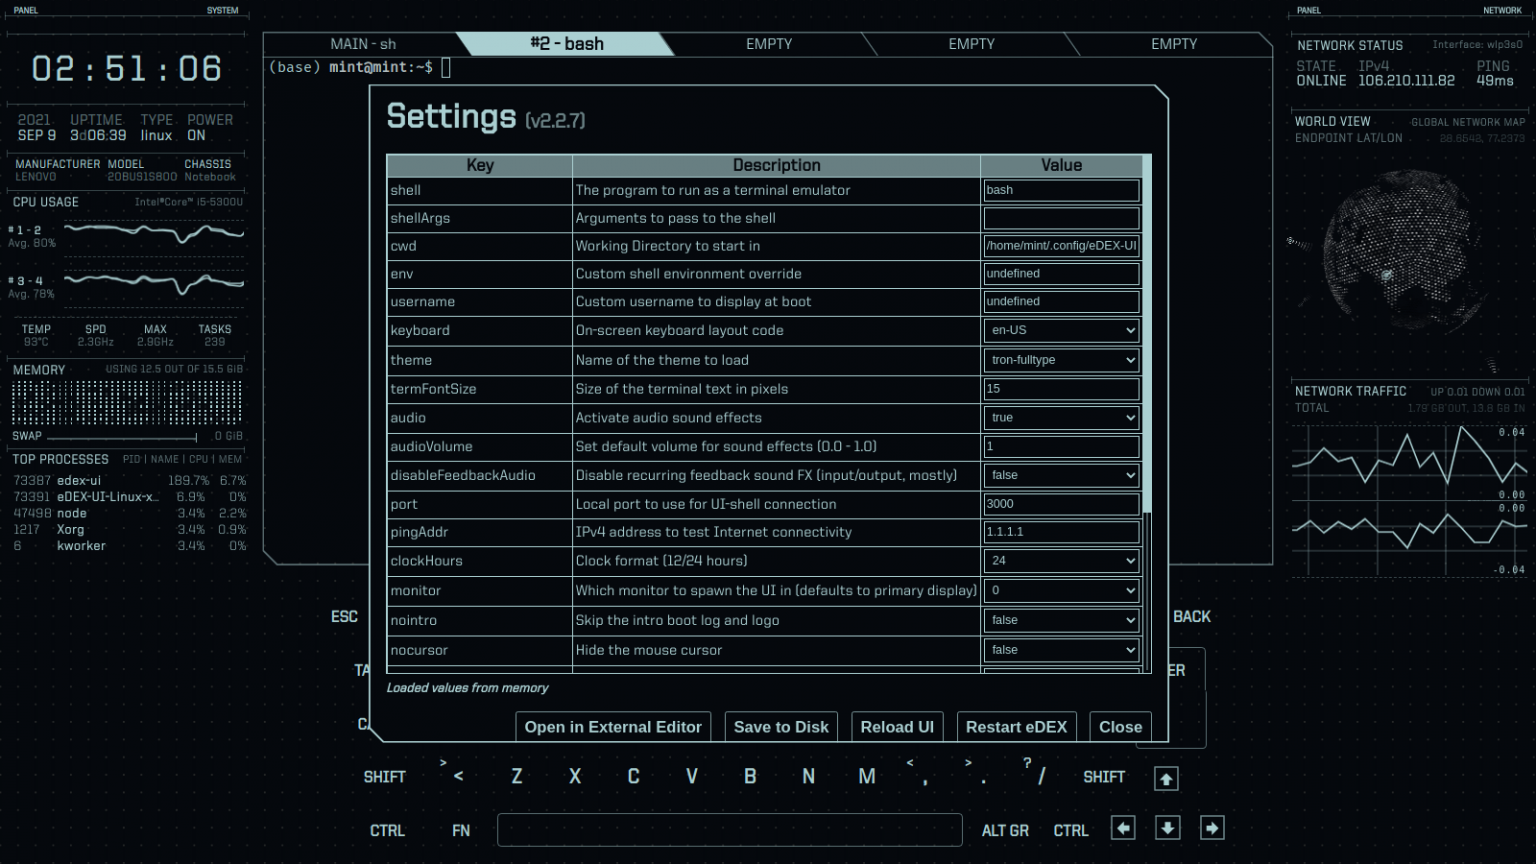This screenshot has width=1536, height=864.
Task: Open the audio sound effects dropdown
Action: (x=1060, y=418)
